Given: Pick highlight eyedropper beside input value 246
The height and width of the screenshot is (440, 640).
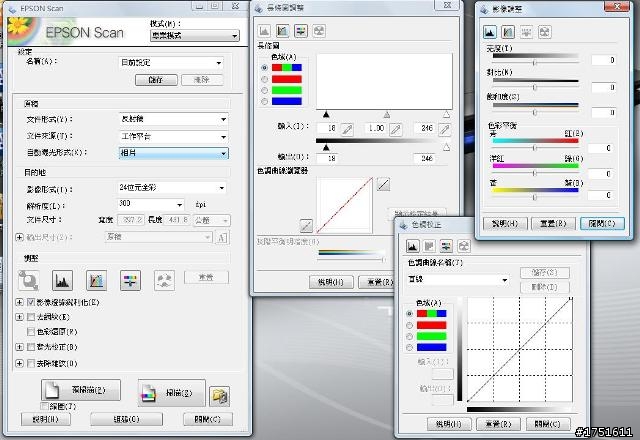Looking at the screenshot, I should 444,129.
